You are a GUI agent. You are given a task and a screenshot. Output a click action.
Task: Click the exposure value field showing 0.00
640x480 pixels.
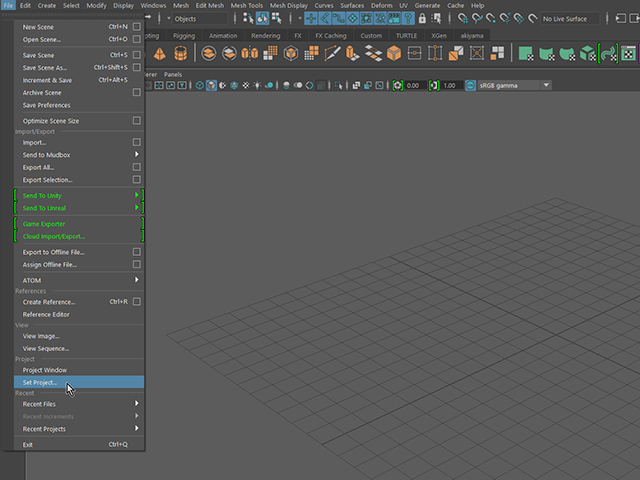pos(416,85)
